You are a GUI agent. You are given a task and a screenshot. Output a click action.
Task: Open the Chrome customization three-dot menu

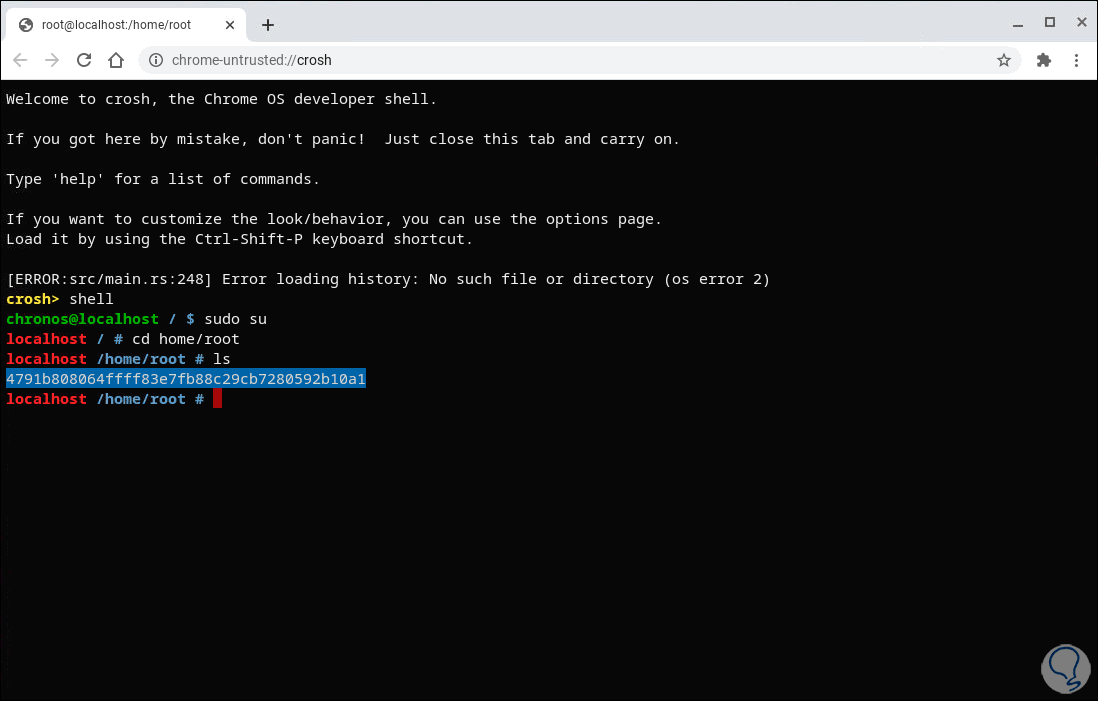(x=1077, y=60)
